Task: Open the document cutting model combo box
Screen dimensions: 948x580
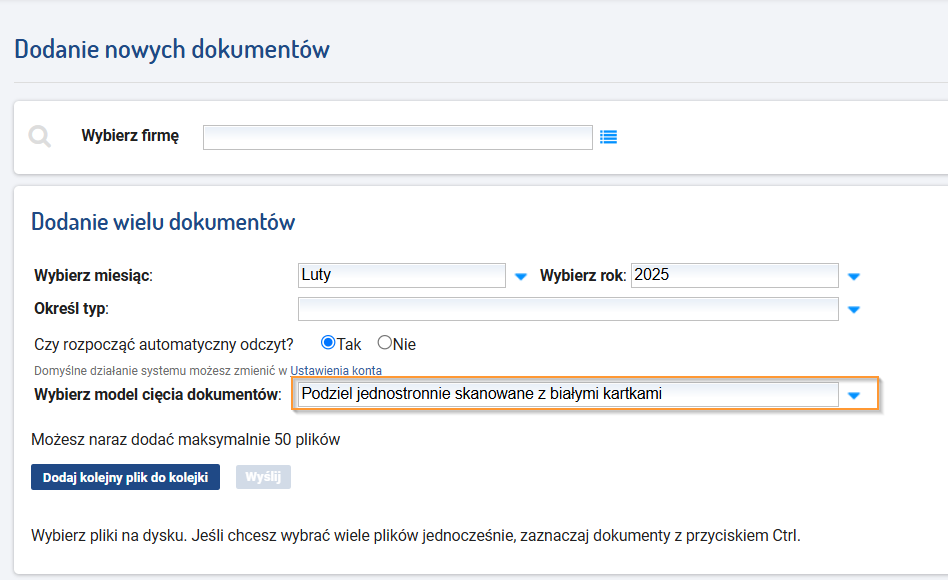Action: 568,394
